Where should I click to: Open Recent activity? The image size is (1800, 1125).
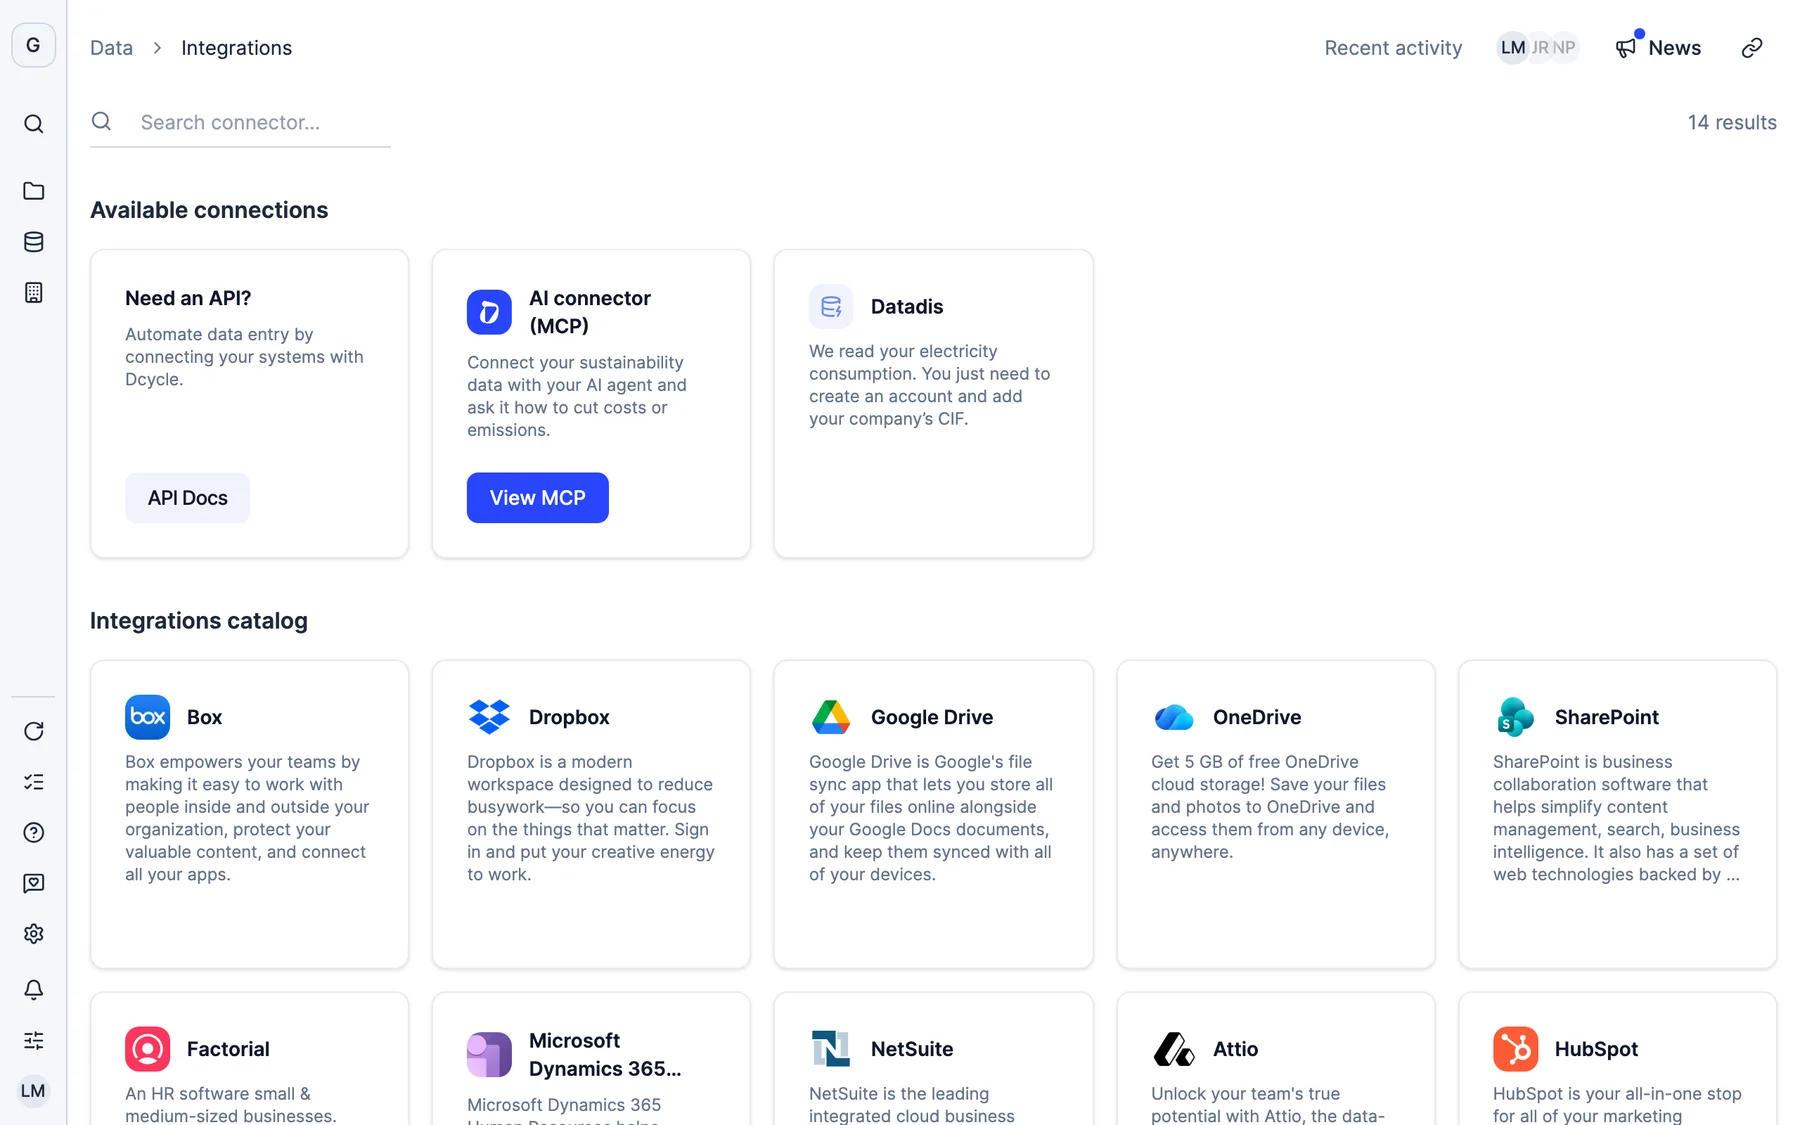point(1393,48)
